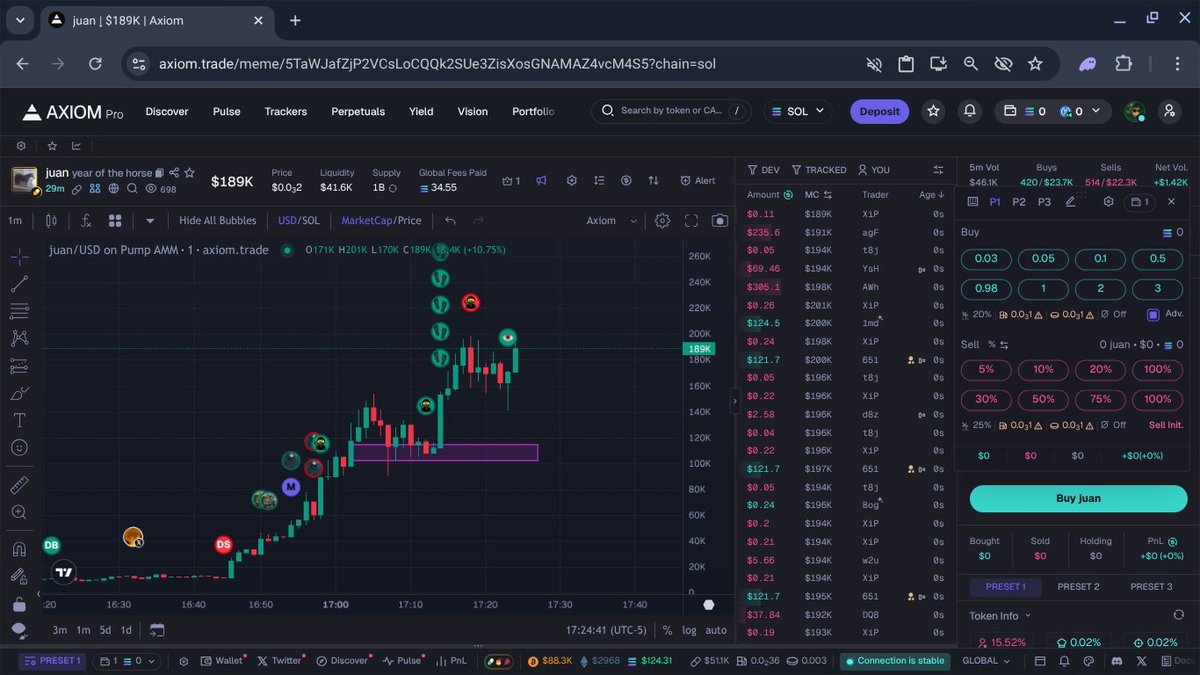Open the candlestick chart type selector
Viewport: 1200px width, 675px height.
pyautogui.click(x=51, y=221)
